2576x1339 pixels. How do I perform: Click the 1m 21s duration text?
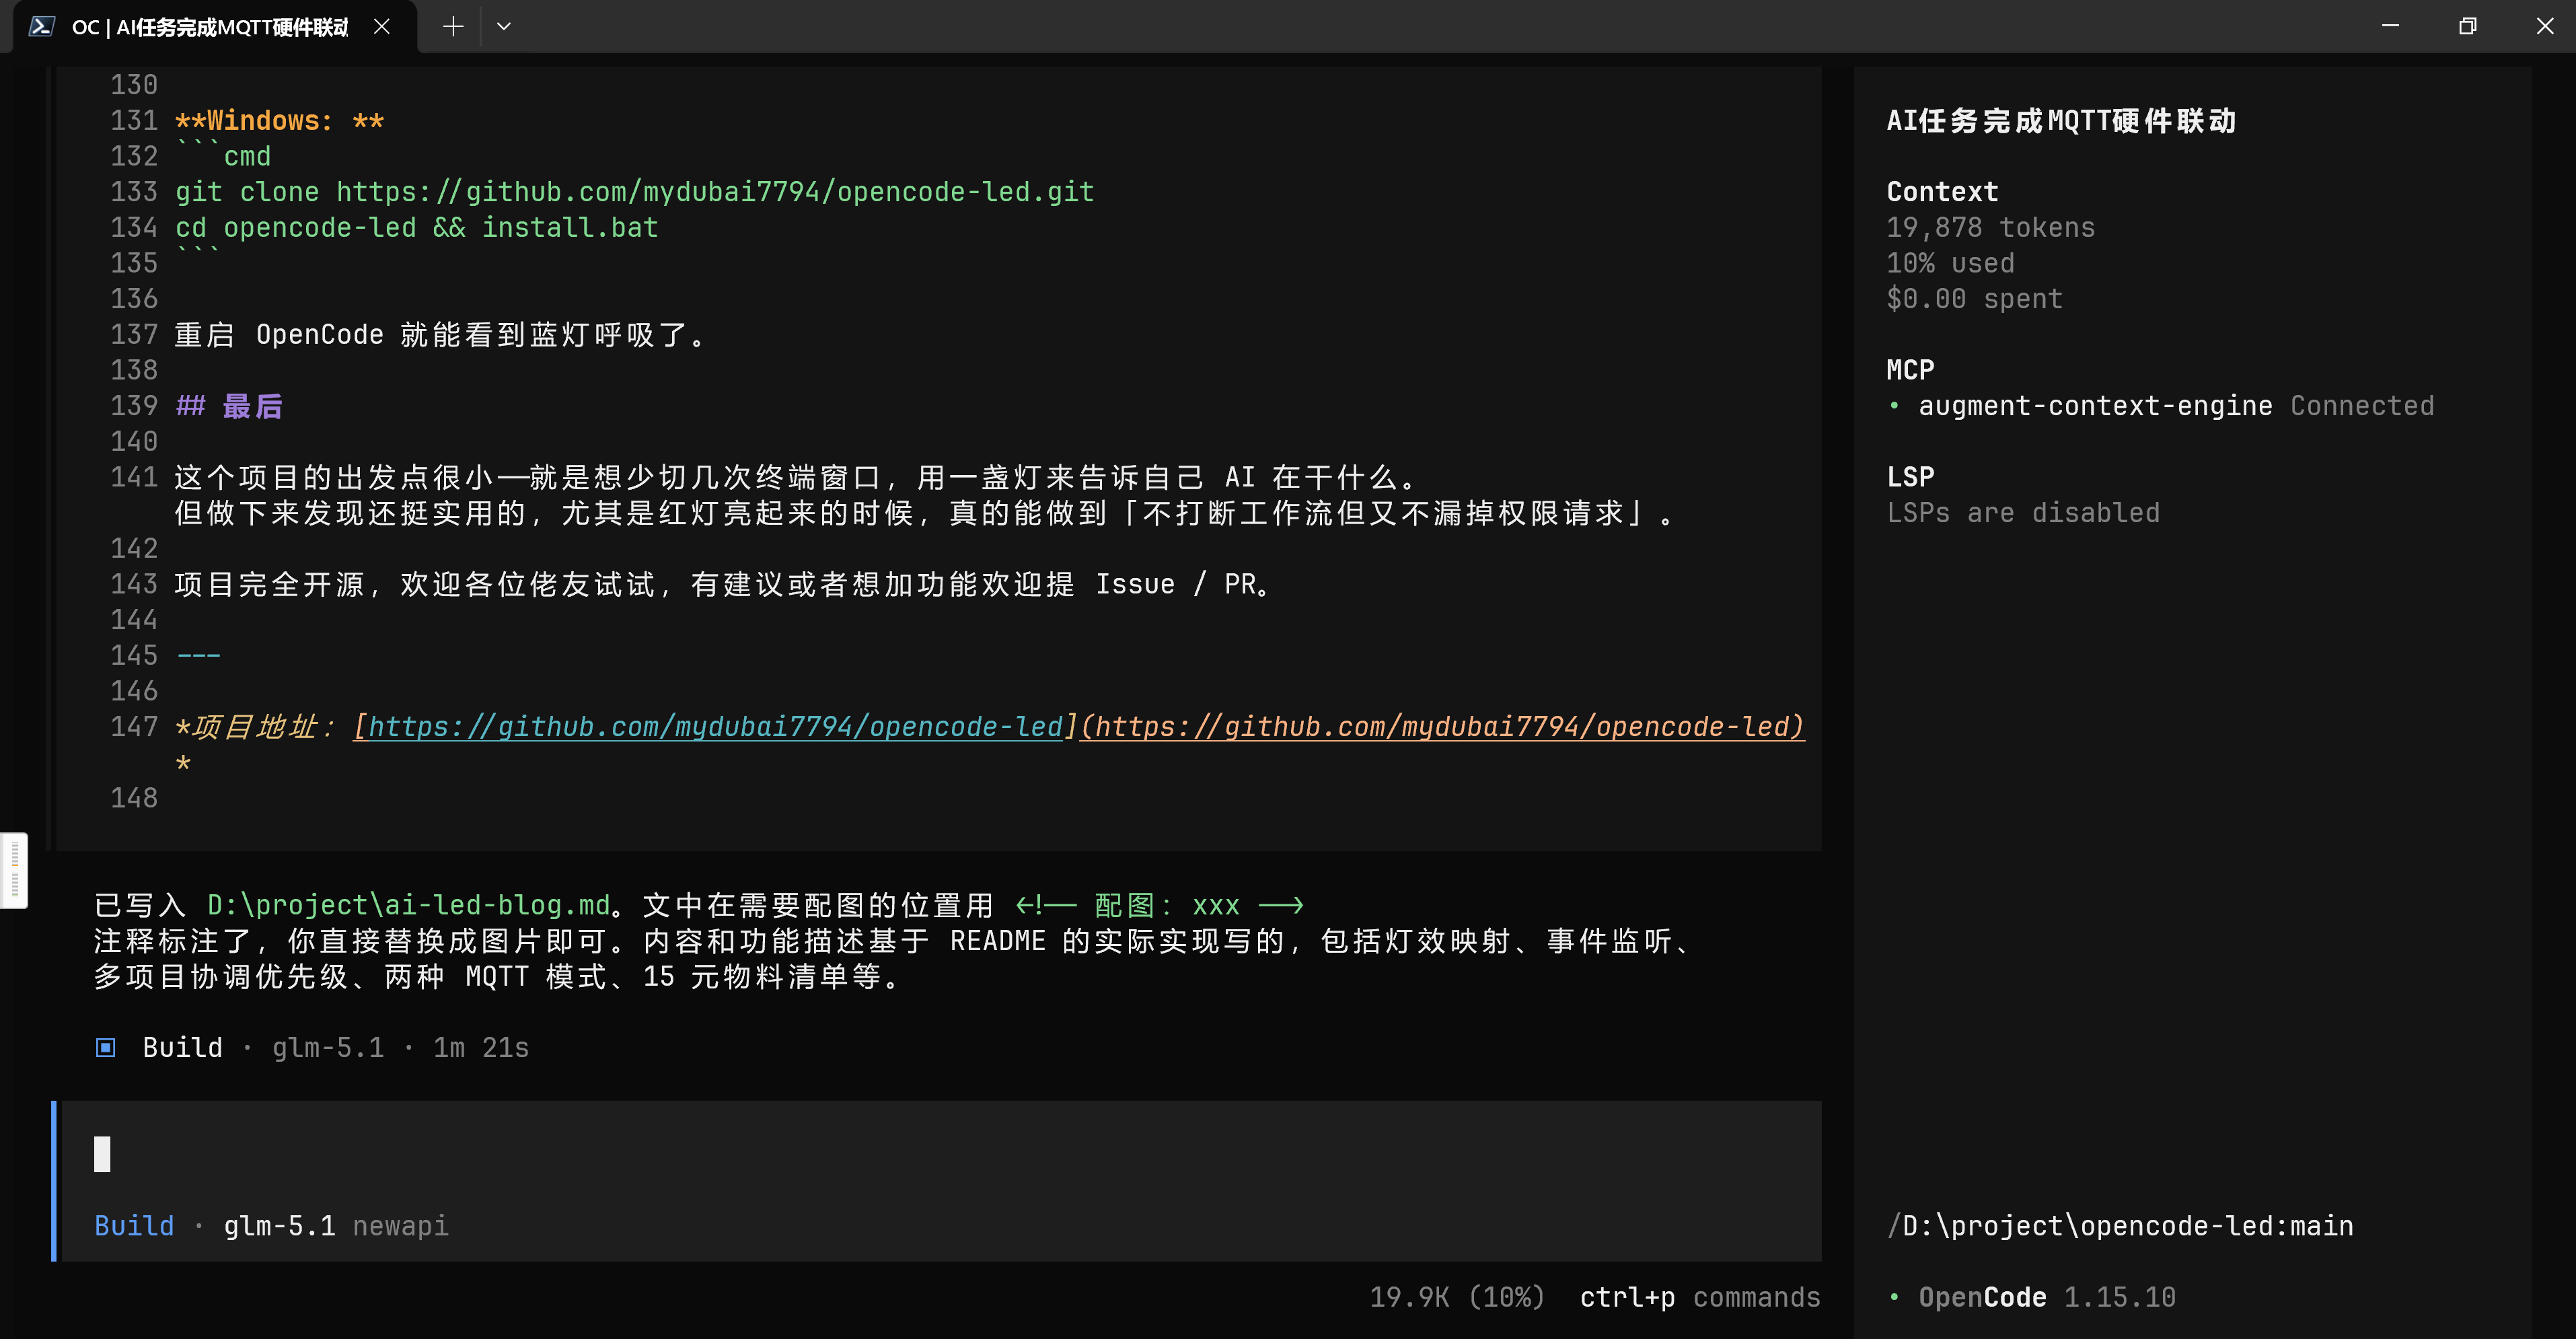pyautogui.click(x=481, y=1047)
